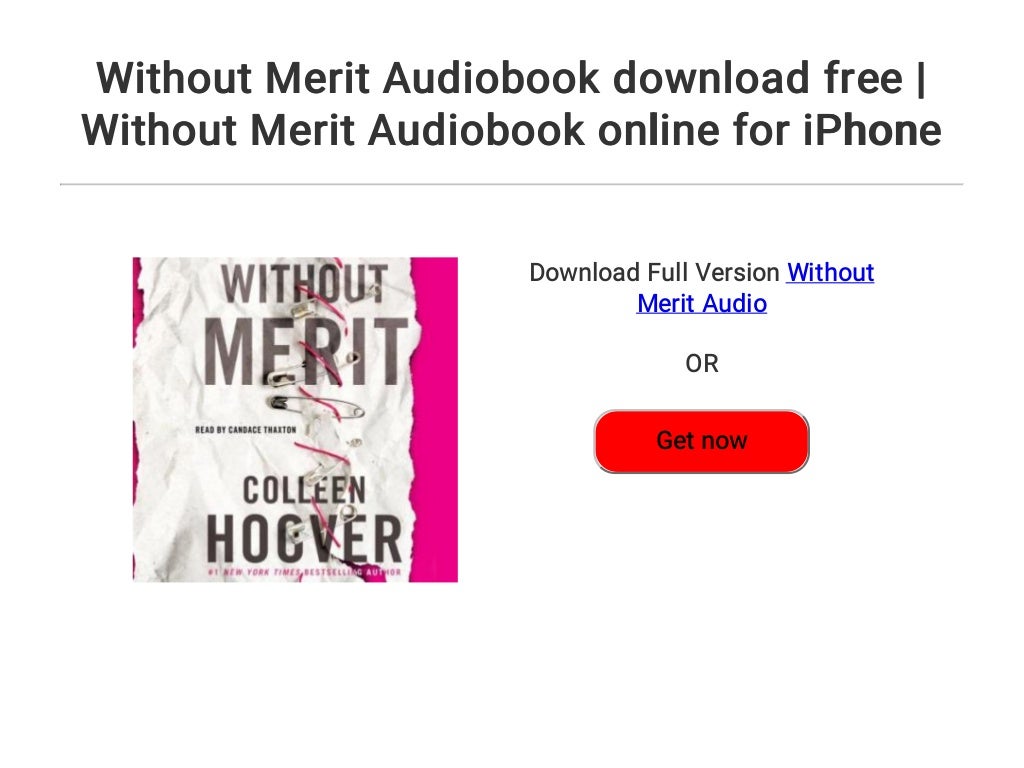The height and width of the screenshot is (768, 1024).
Task: Click "READ BY CANDACE THAXTON" on the cover
Action: [246, 430]
